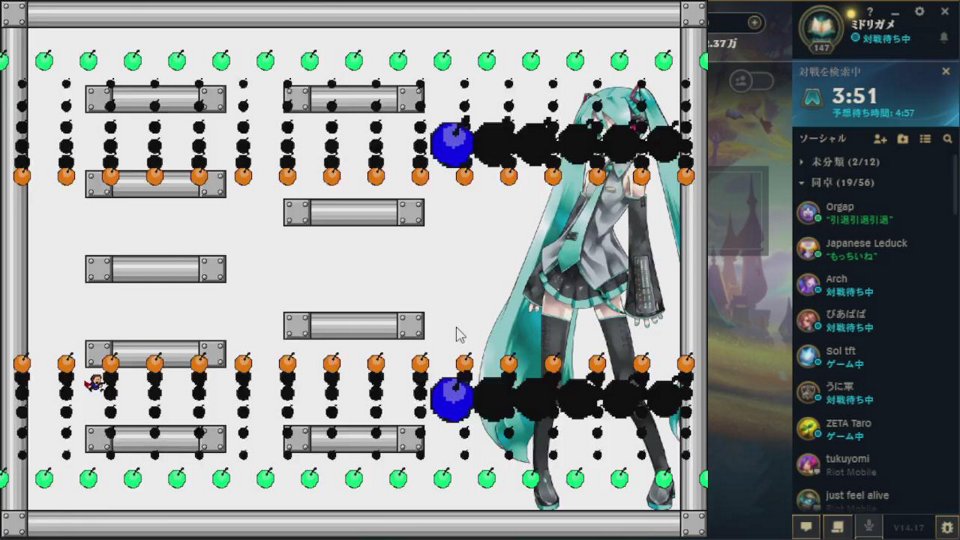Open the chat window icon
Viewport: 960px width, 540px height.
[806, 527]
